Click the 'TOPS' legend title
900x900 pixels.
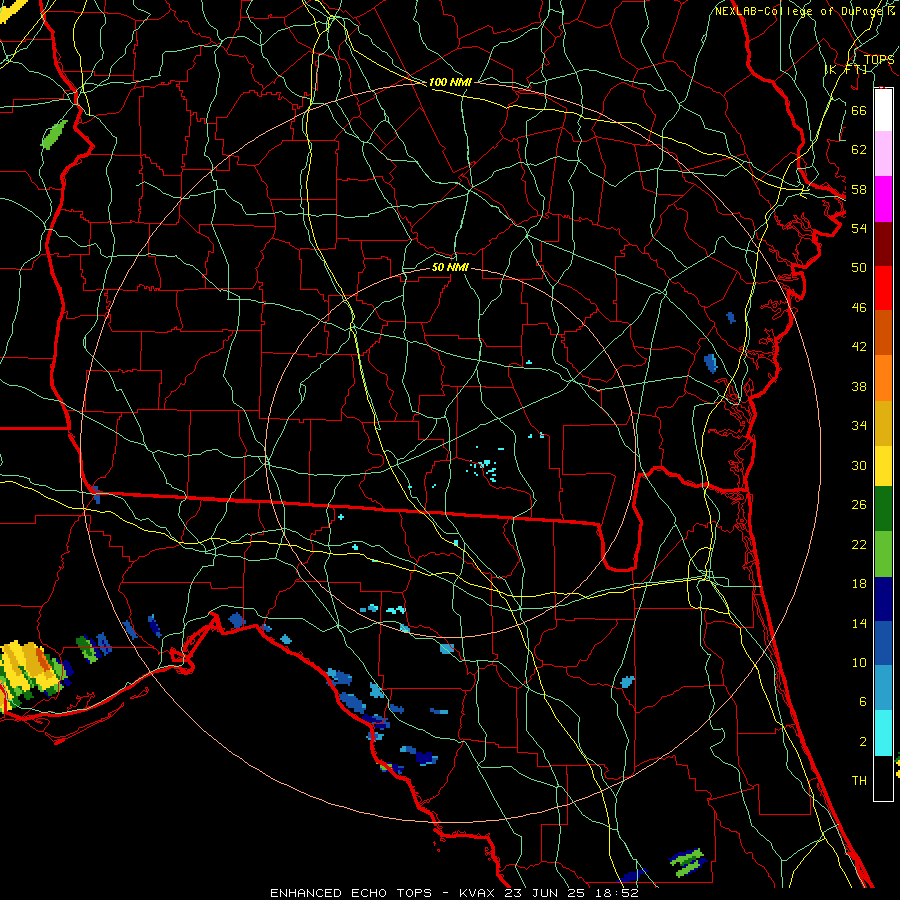click(879, 59)
